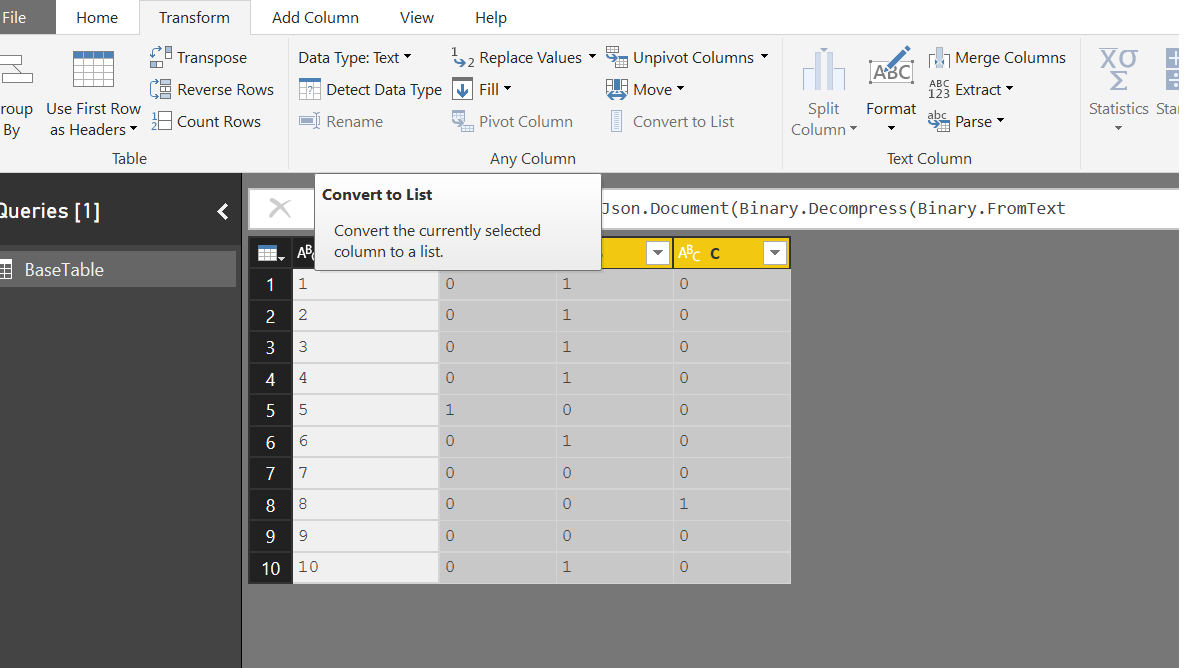This screenshot has height=668, width=1185.
Task: Click the Count Rows label
Action: point(219,122)
